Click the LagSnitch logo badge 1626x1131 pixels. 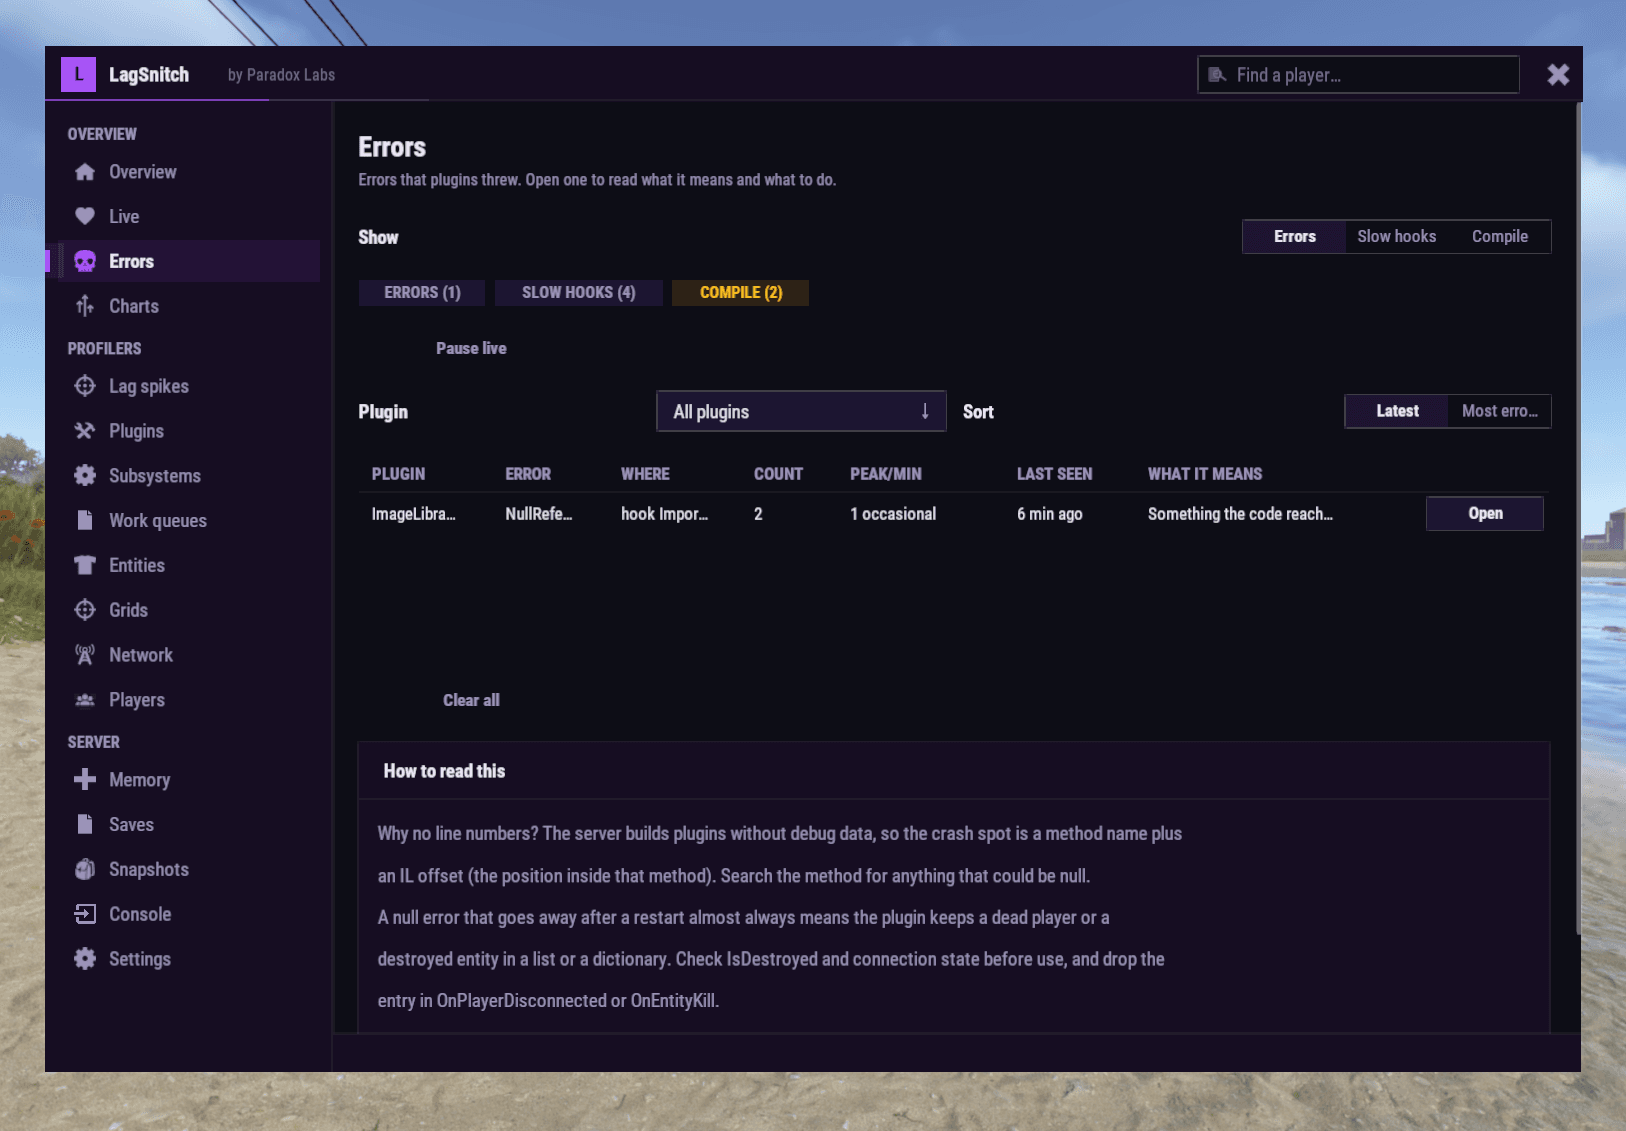pos(78,75)
